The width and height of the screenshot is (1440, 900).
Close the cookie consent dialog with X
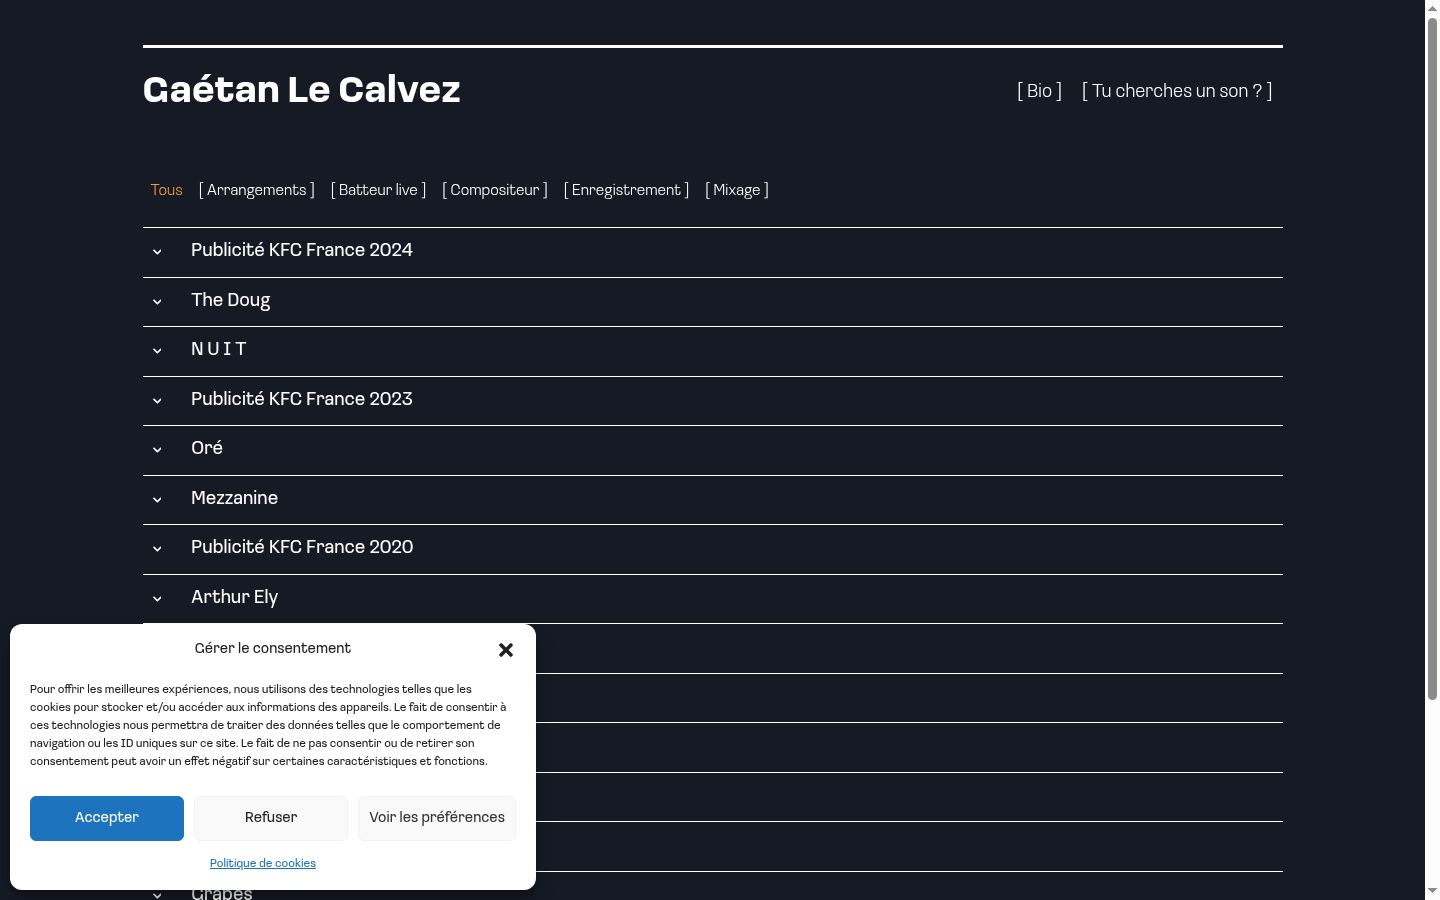pyautogui.click(x=506, y=650)
